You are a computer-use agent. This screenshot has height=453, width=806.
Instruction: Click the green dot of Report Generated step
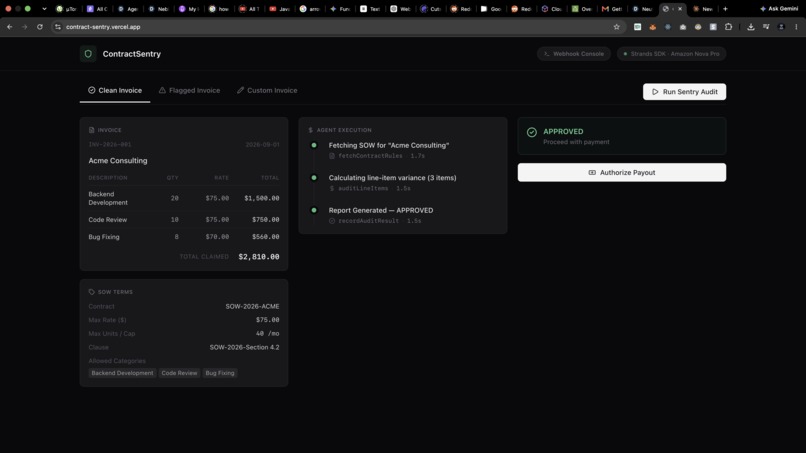tap(314, 210)
